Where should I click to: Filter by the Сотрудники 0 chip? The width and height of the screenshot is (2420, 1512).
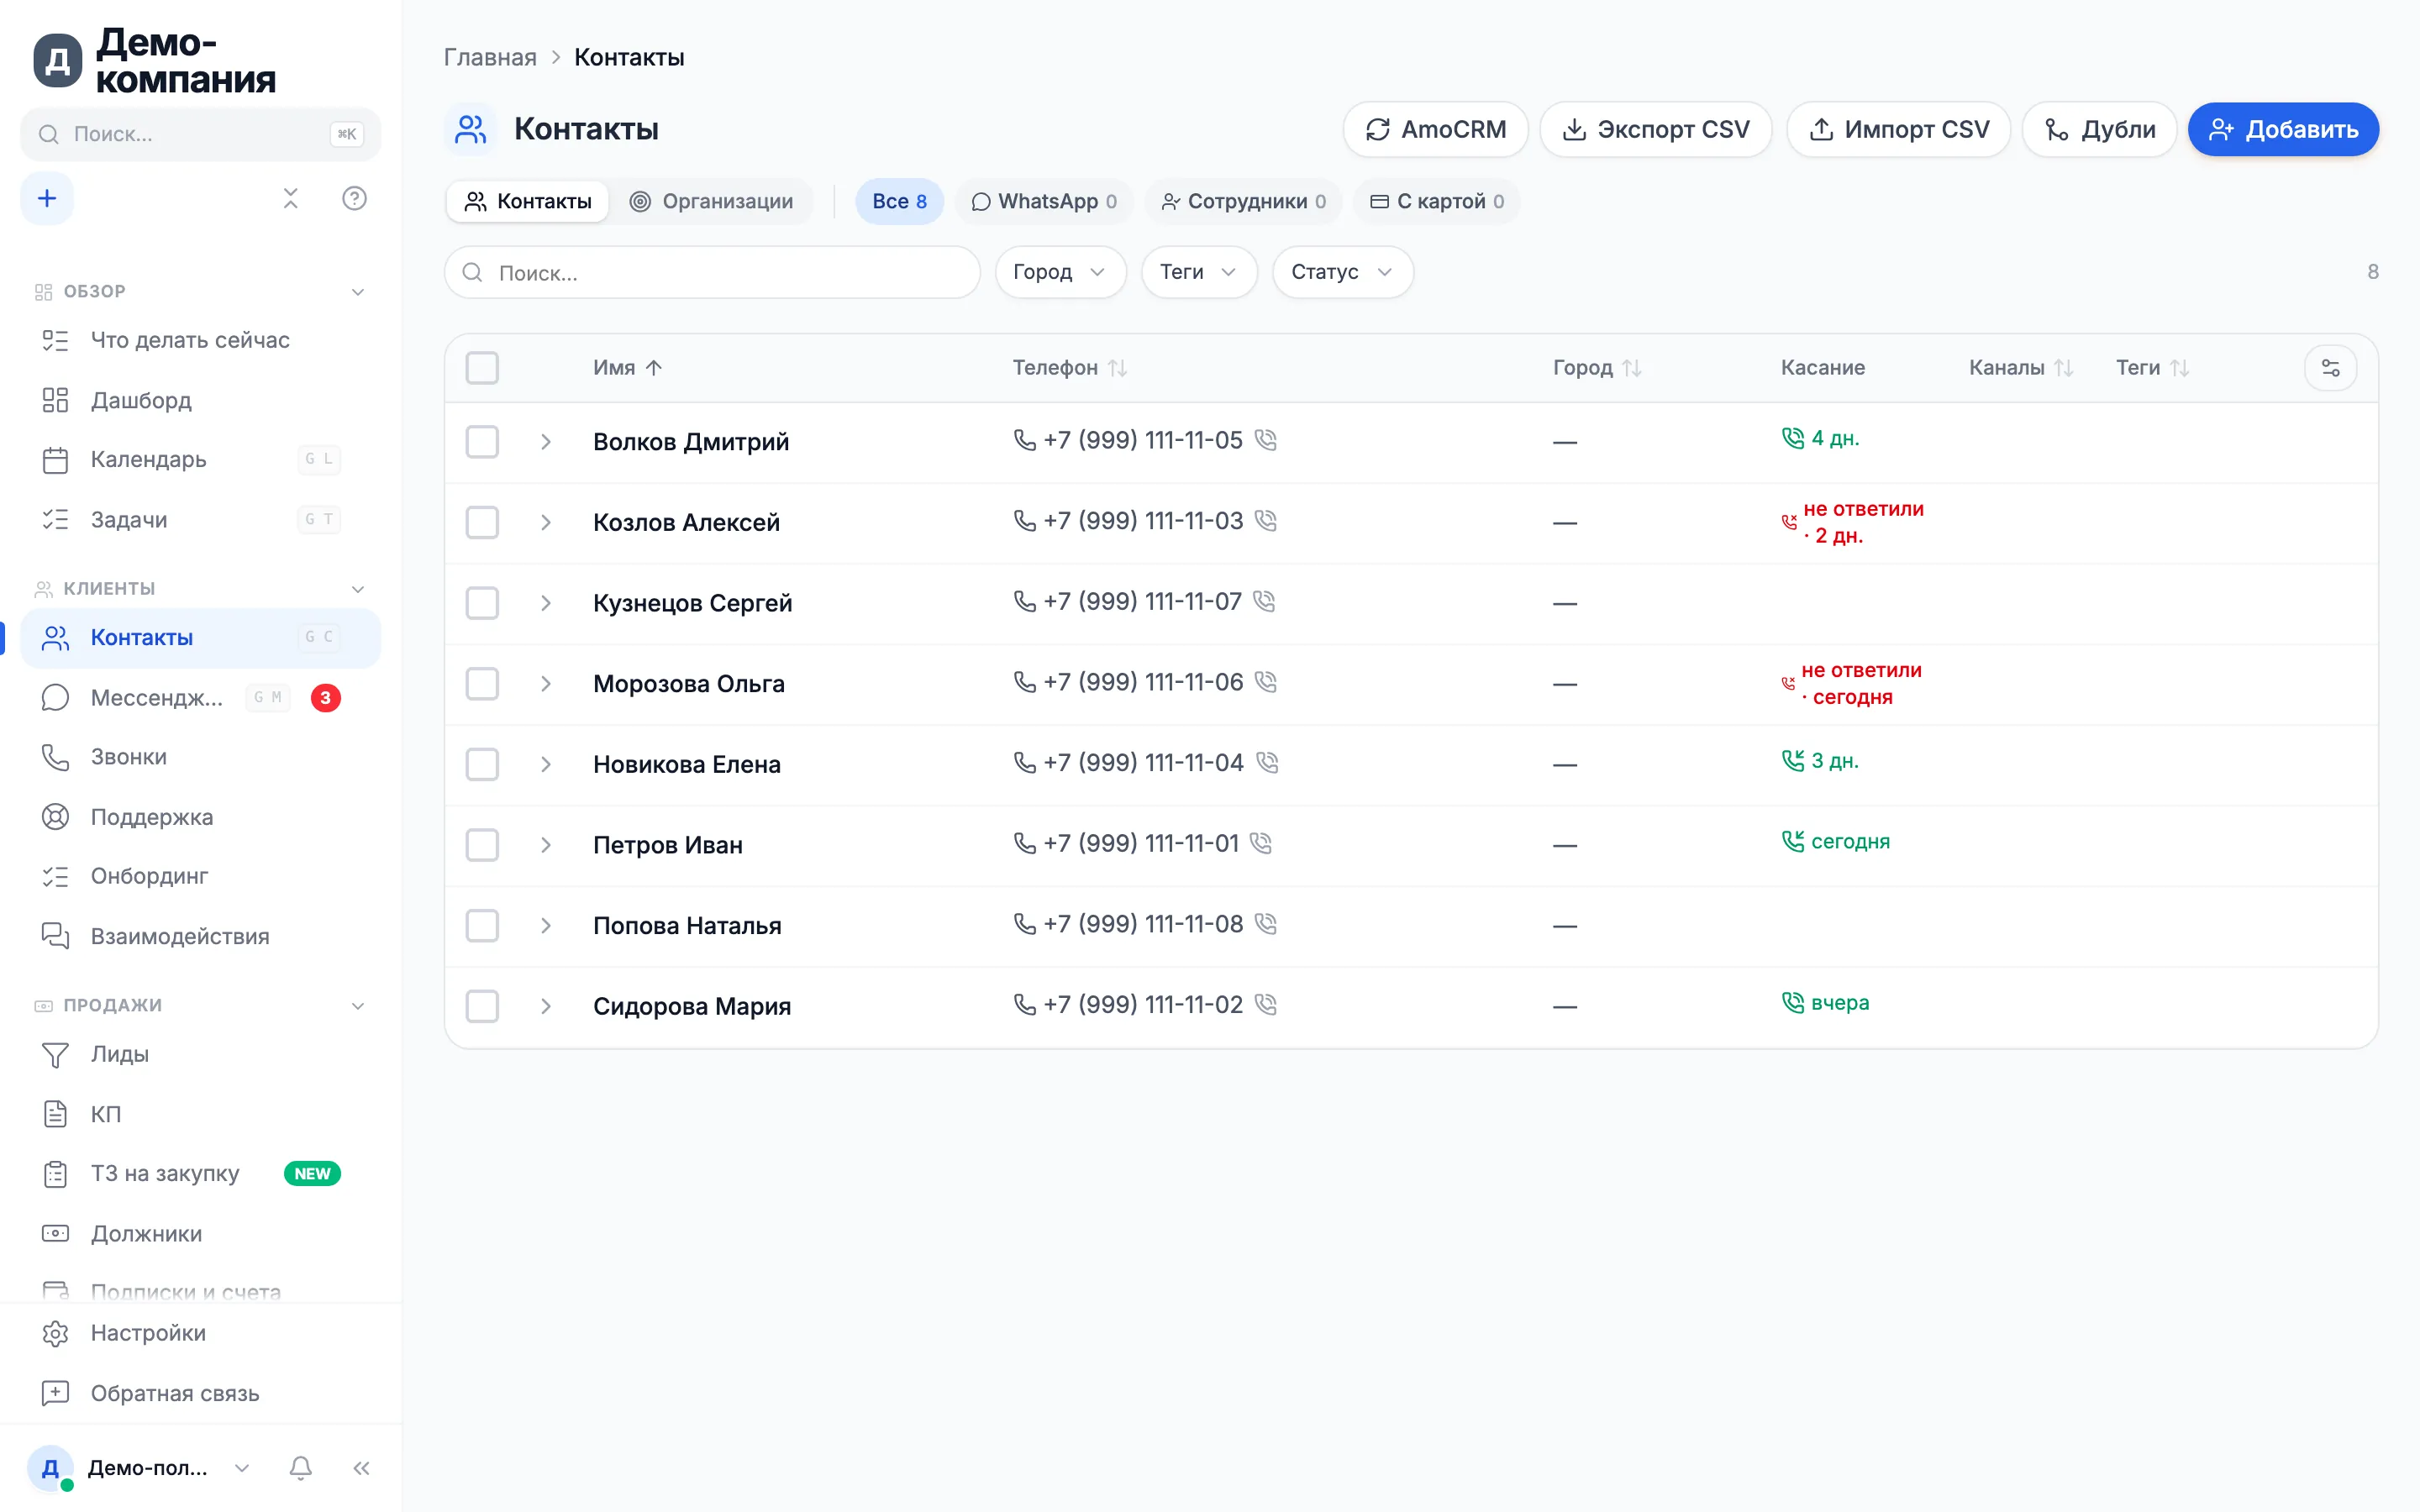pyautogui.click(x=1243, y=201)
